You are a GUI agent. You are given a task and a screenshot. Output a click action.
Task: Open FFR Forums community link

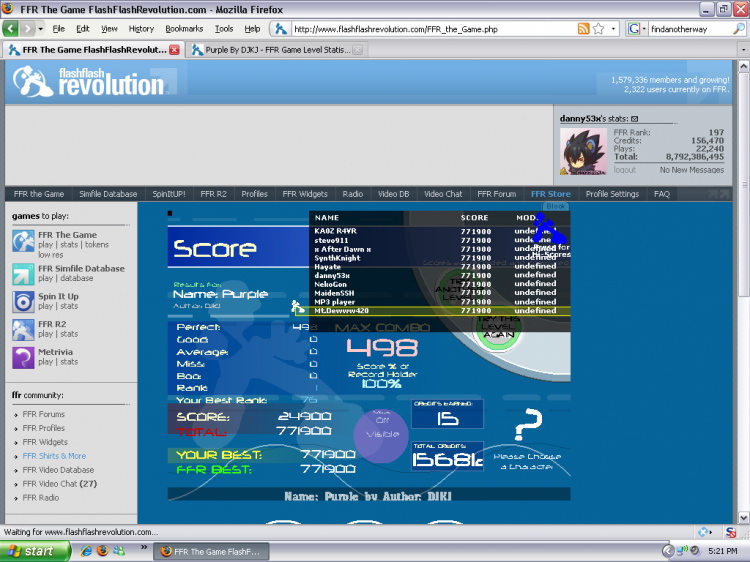point(44,414)
